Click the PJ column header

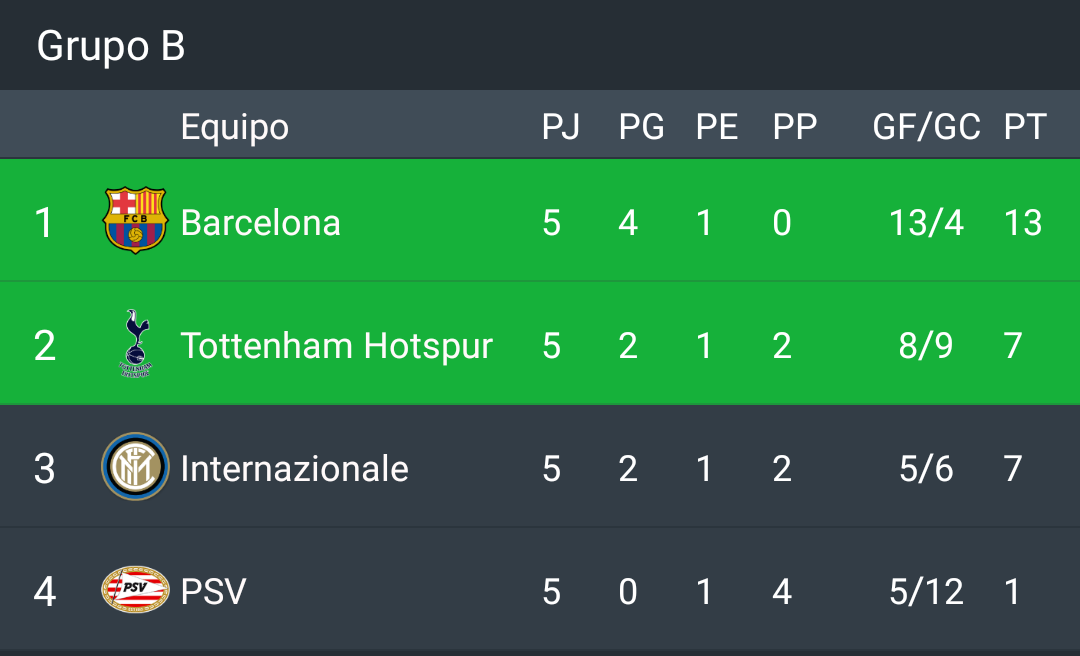click(x=561, y=127)
